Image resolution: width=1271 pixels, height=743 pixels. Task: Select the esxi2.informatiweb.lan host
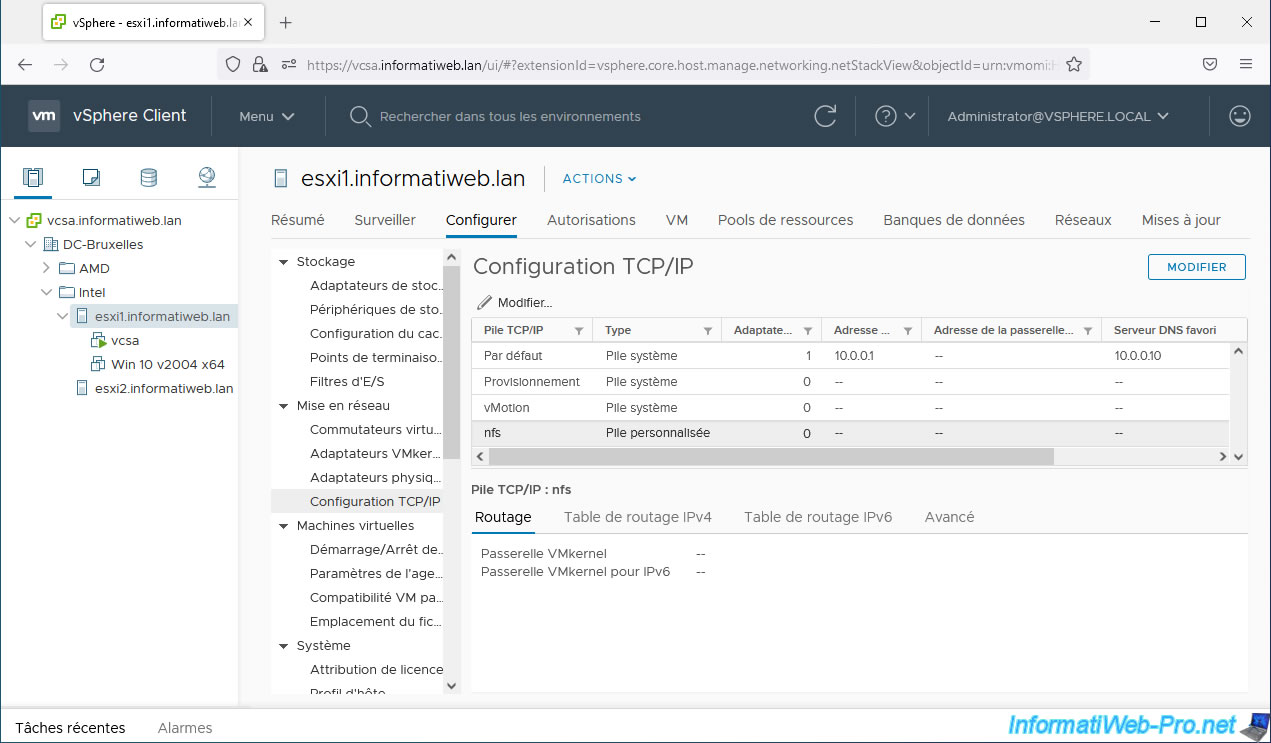(164, 388)
